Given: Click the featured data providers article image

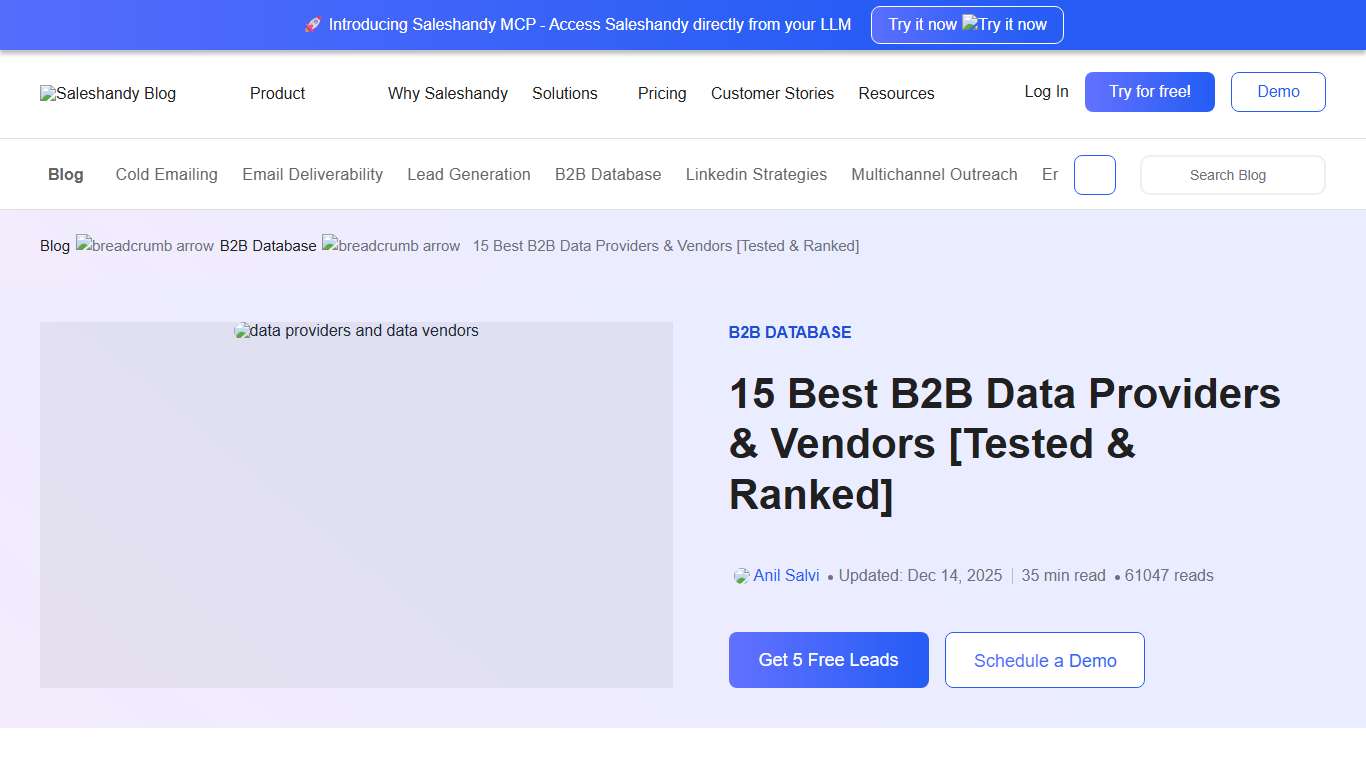Looking at the screenshot, I should click(356, 504).
